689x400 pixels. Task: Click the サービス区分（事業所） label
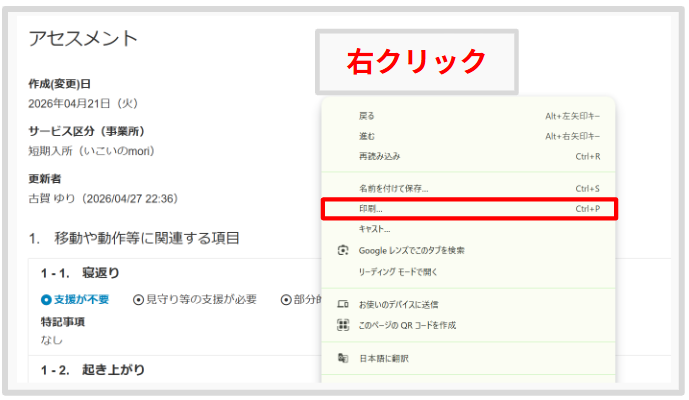click(87, 131)
